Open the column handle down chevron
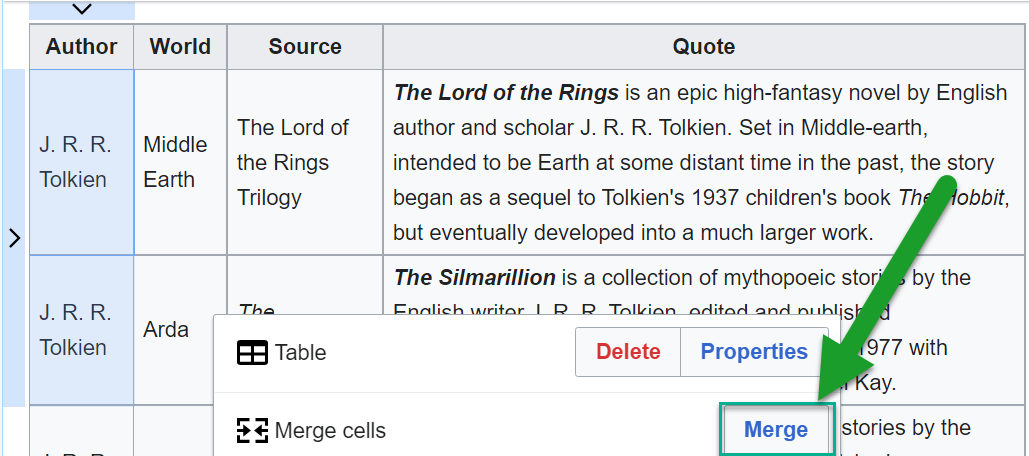The image size is (1029, 456). click(82, 9)
